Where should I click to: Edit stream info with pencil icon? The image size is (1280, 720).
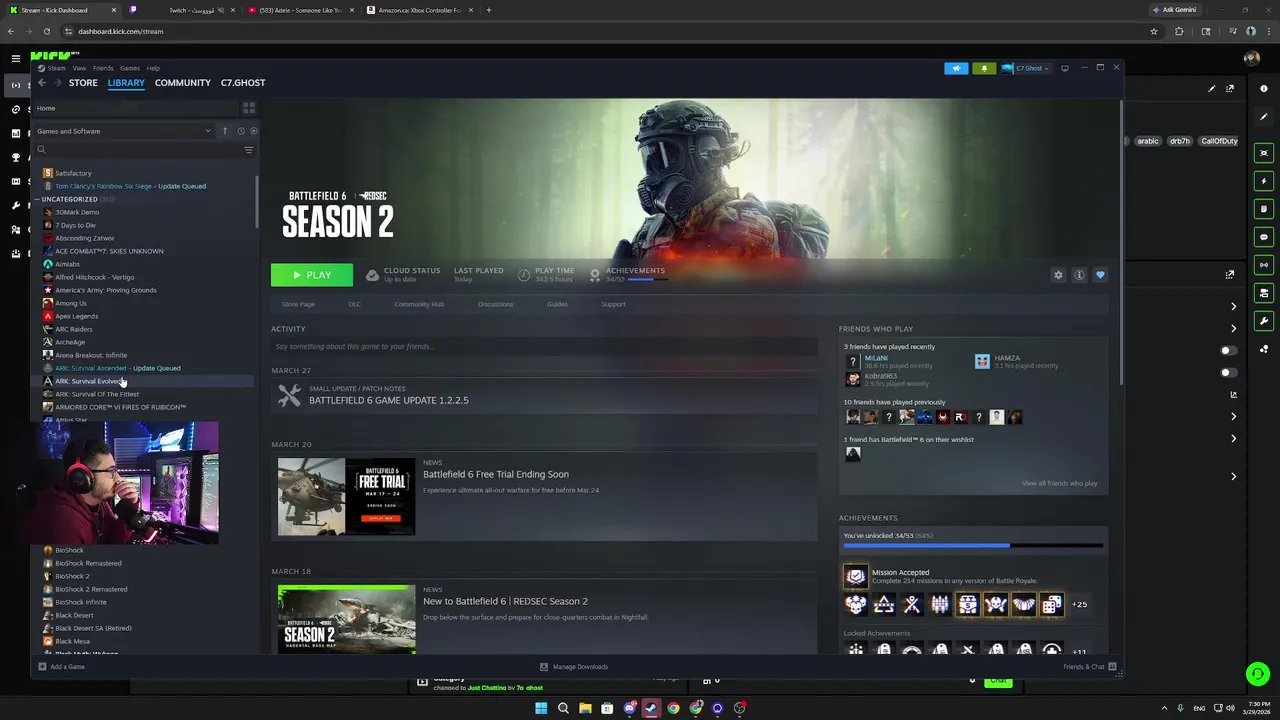[x=1212, y=88]
